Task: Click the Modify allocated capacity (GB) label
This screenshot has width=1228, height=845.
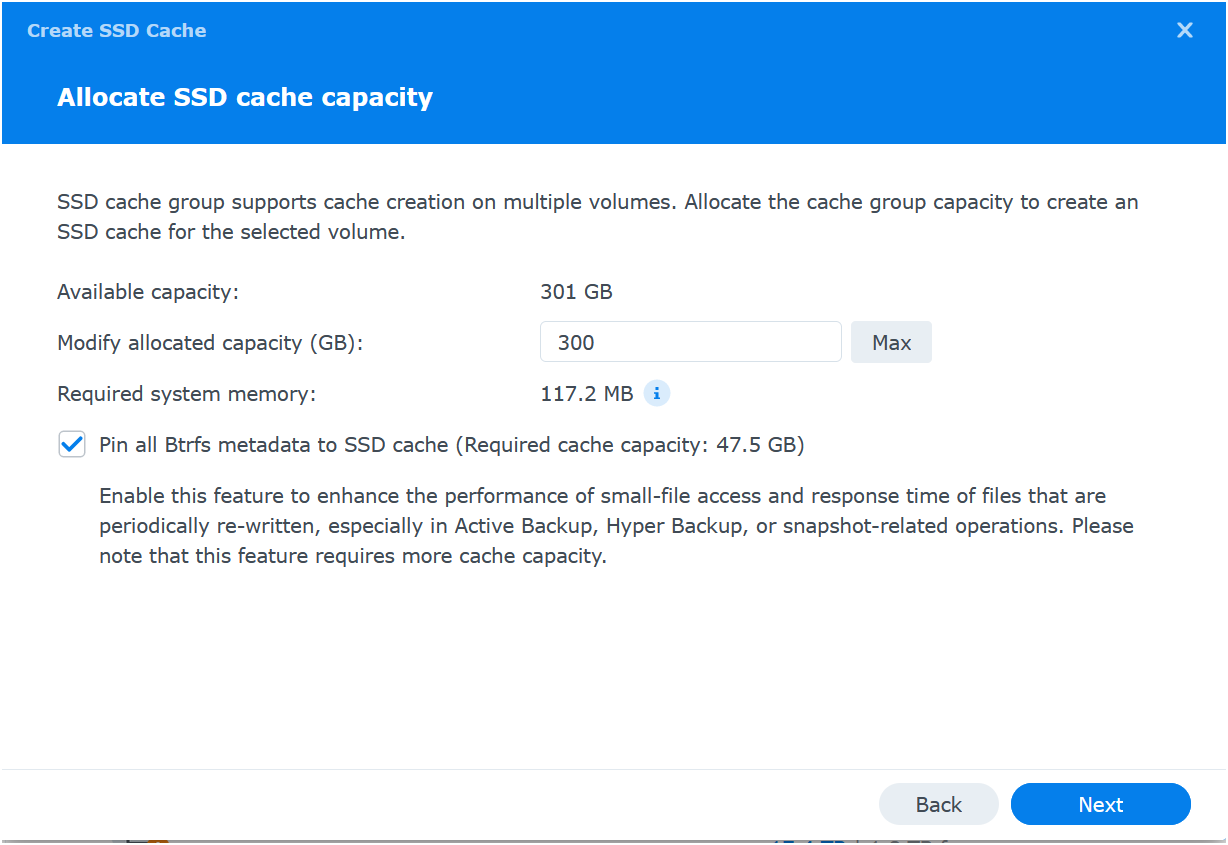Action: pyautogui.click(x=210, y=343)
